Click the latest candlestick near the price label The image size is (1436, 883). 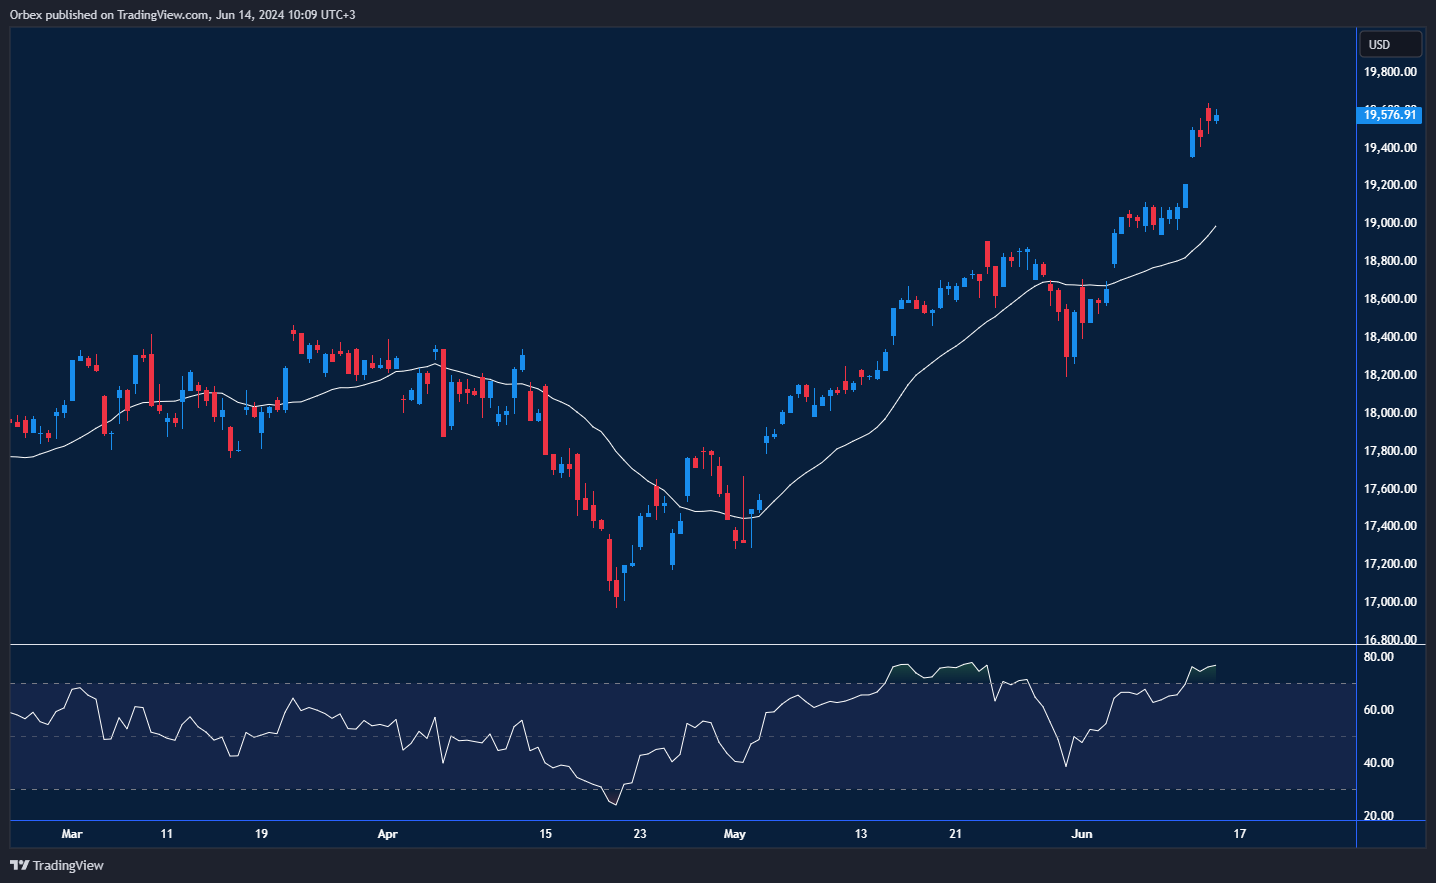tap(1215, 118)
